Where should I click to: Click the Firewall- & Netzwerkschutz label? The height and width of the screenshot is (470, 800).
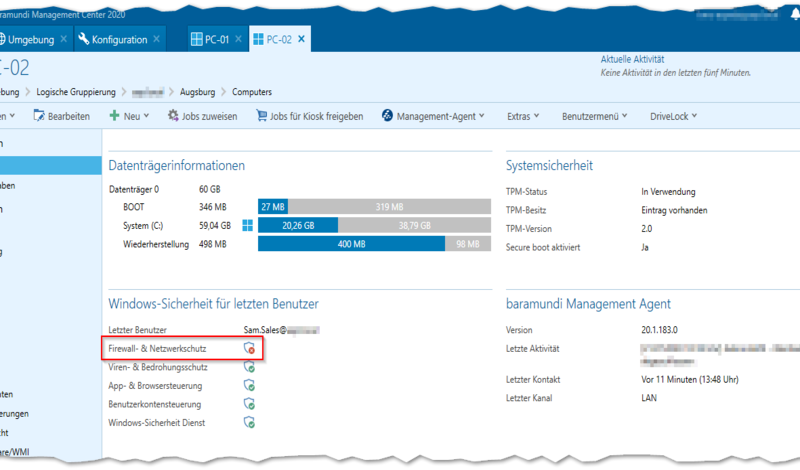click(157, 349)
